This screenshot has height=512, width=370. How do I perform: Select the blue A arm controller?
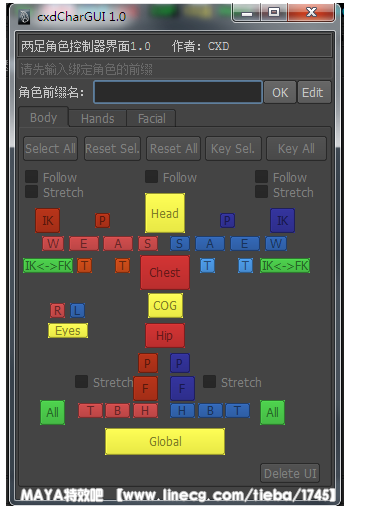(x=210, y=243)
